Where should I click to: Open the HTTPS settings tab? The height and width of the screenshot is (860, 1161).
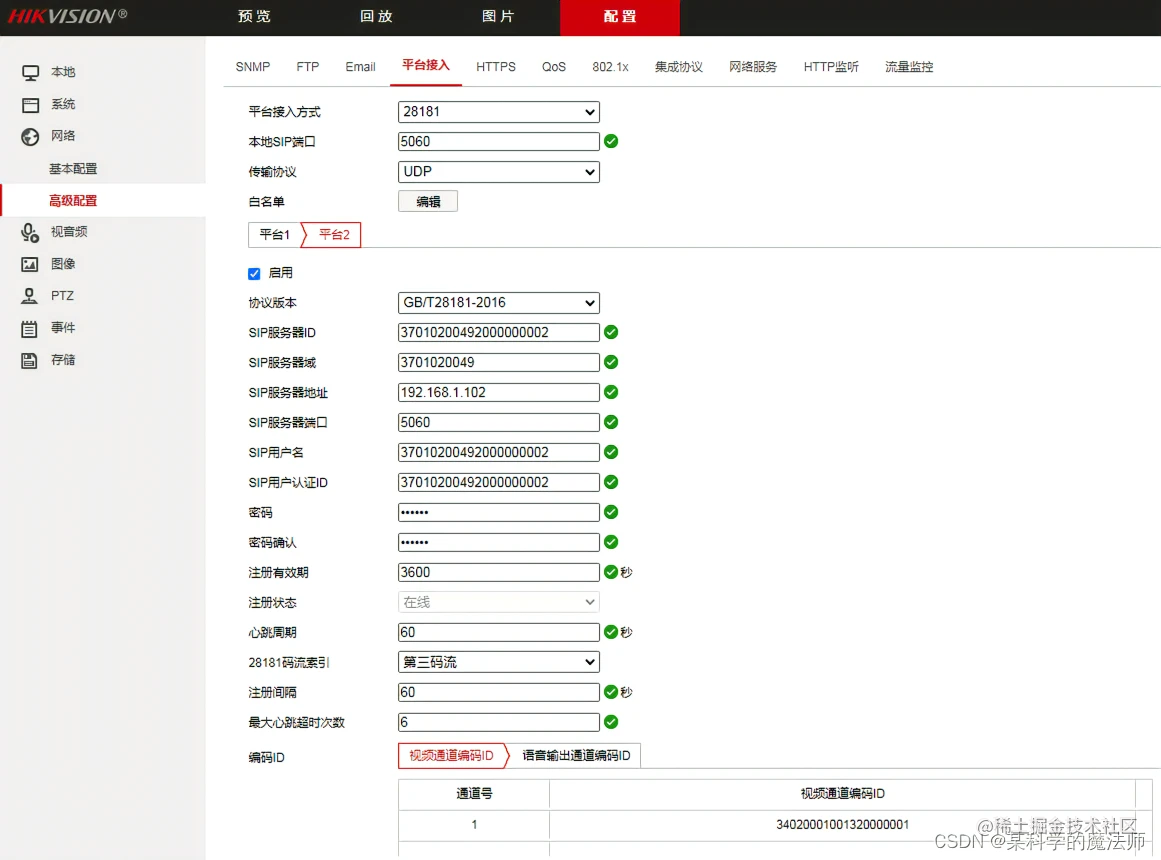pyautogui.click(x=496, y=66)
